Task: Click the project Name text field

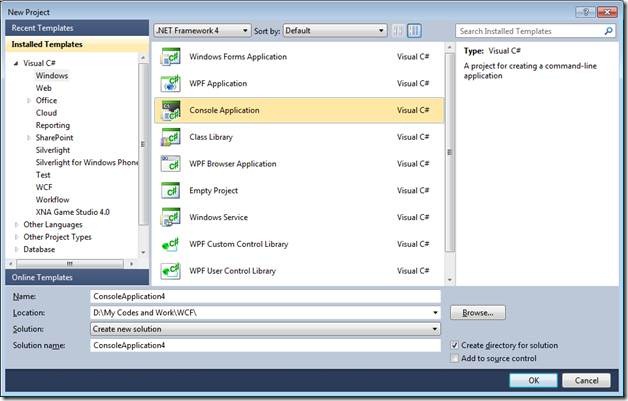Action: [265, 297]
